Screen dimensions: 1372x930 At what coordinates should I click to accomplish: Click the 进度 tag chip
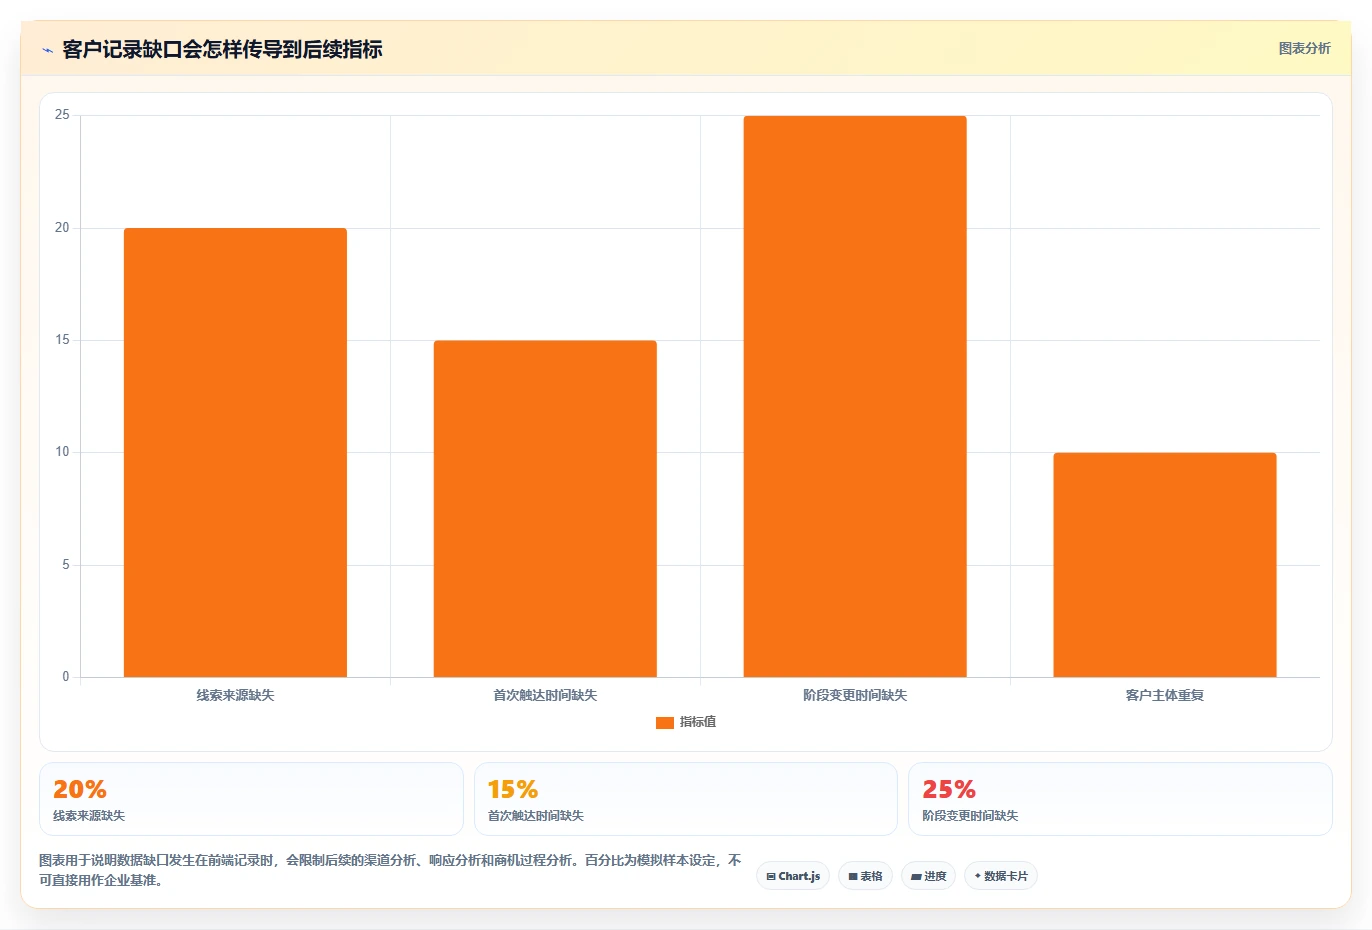tap(928, 876)
